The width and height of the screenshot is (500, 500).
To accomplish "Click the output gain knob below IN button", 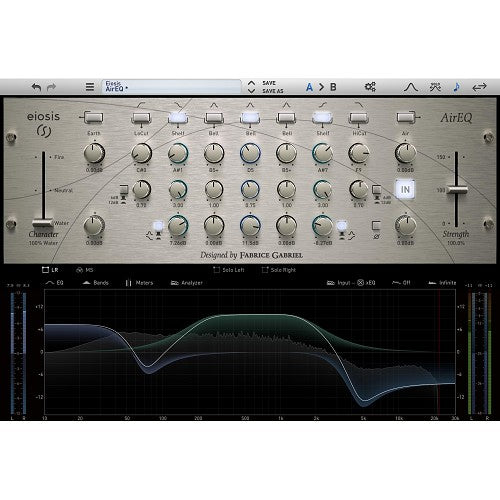I will [x=405, y=226].
